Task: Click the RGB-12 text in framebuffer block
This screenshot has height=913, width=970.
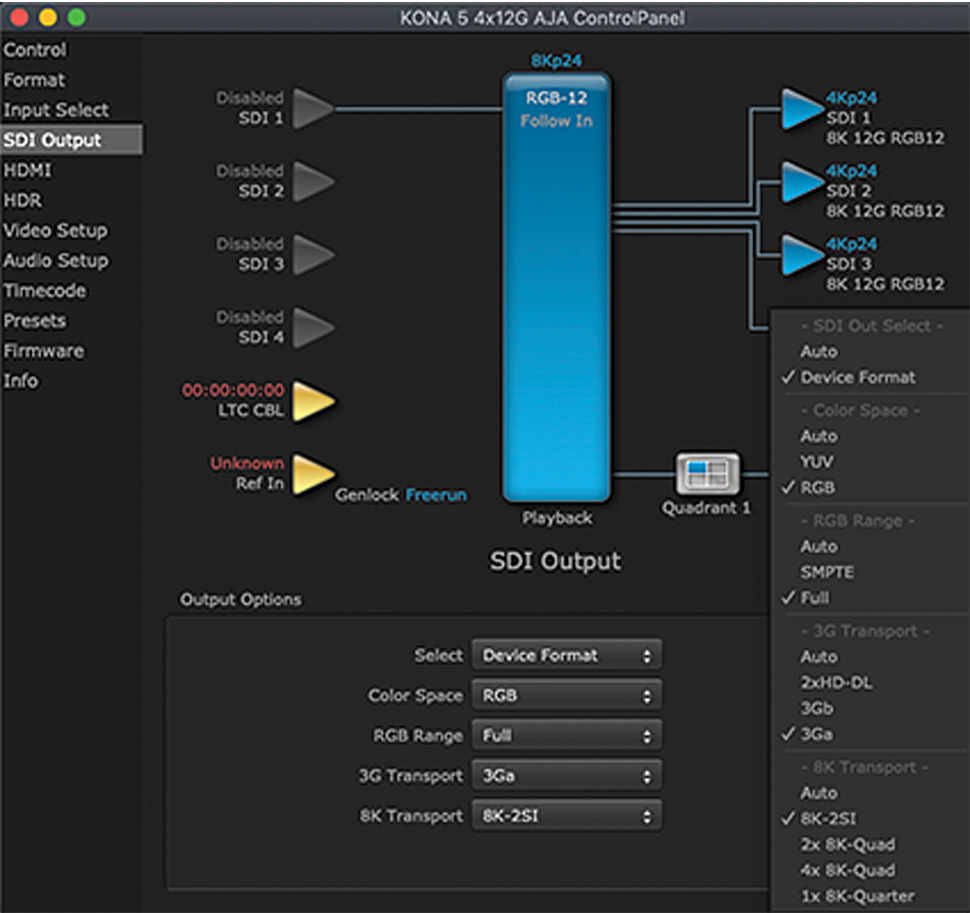Action: point(556,98)
